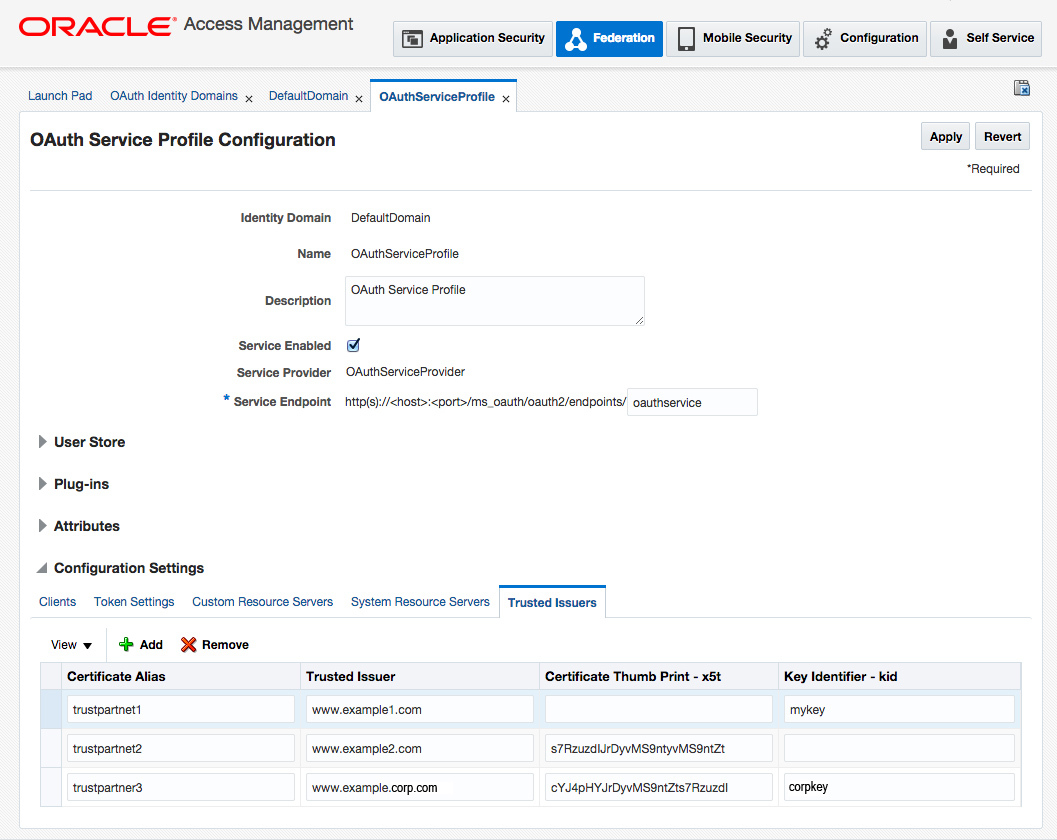Open the Clients sub-tab
The height and width of the screenshot is (840, 1057).
pyautogui.click(x=57, y=601)
